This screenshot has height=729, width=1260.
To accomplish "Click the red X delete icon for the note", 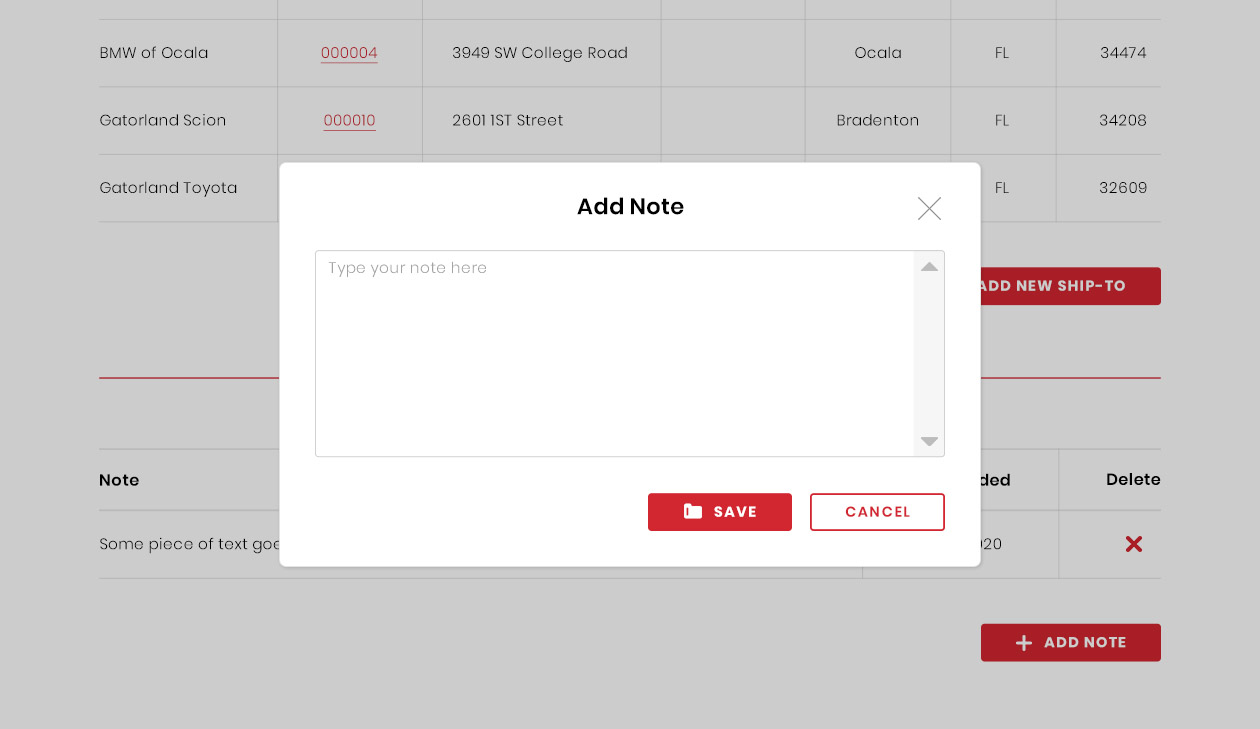I will point(1133,544).
